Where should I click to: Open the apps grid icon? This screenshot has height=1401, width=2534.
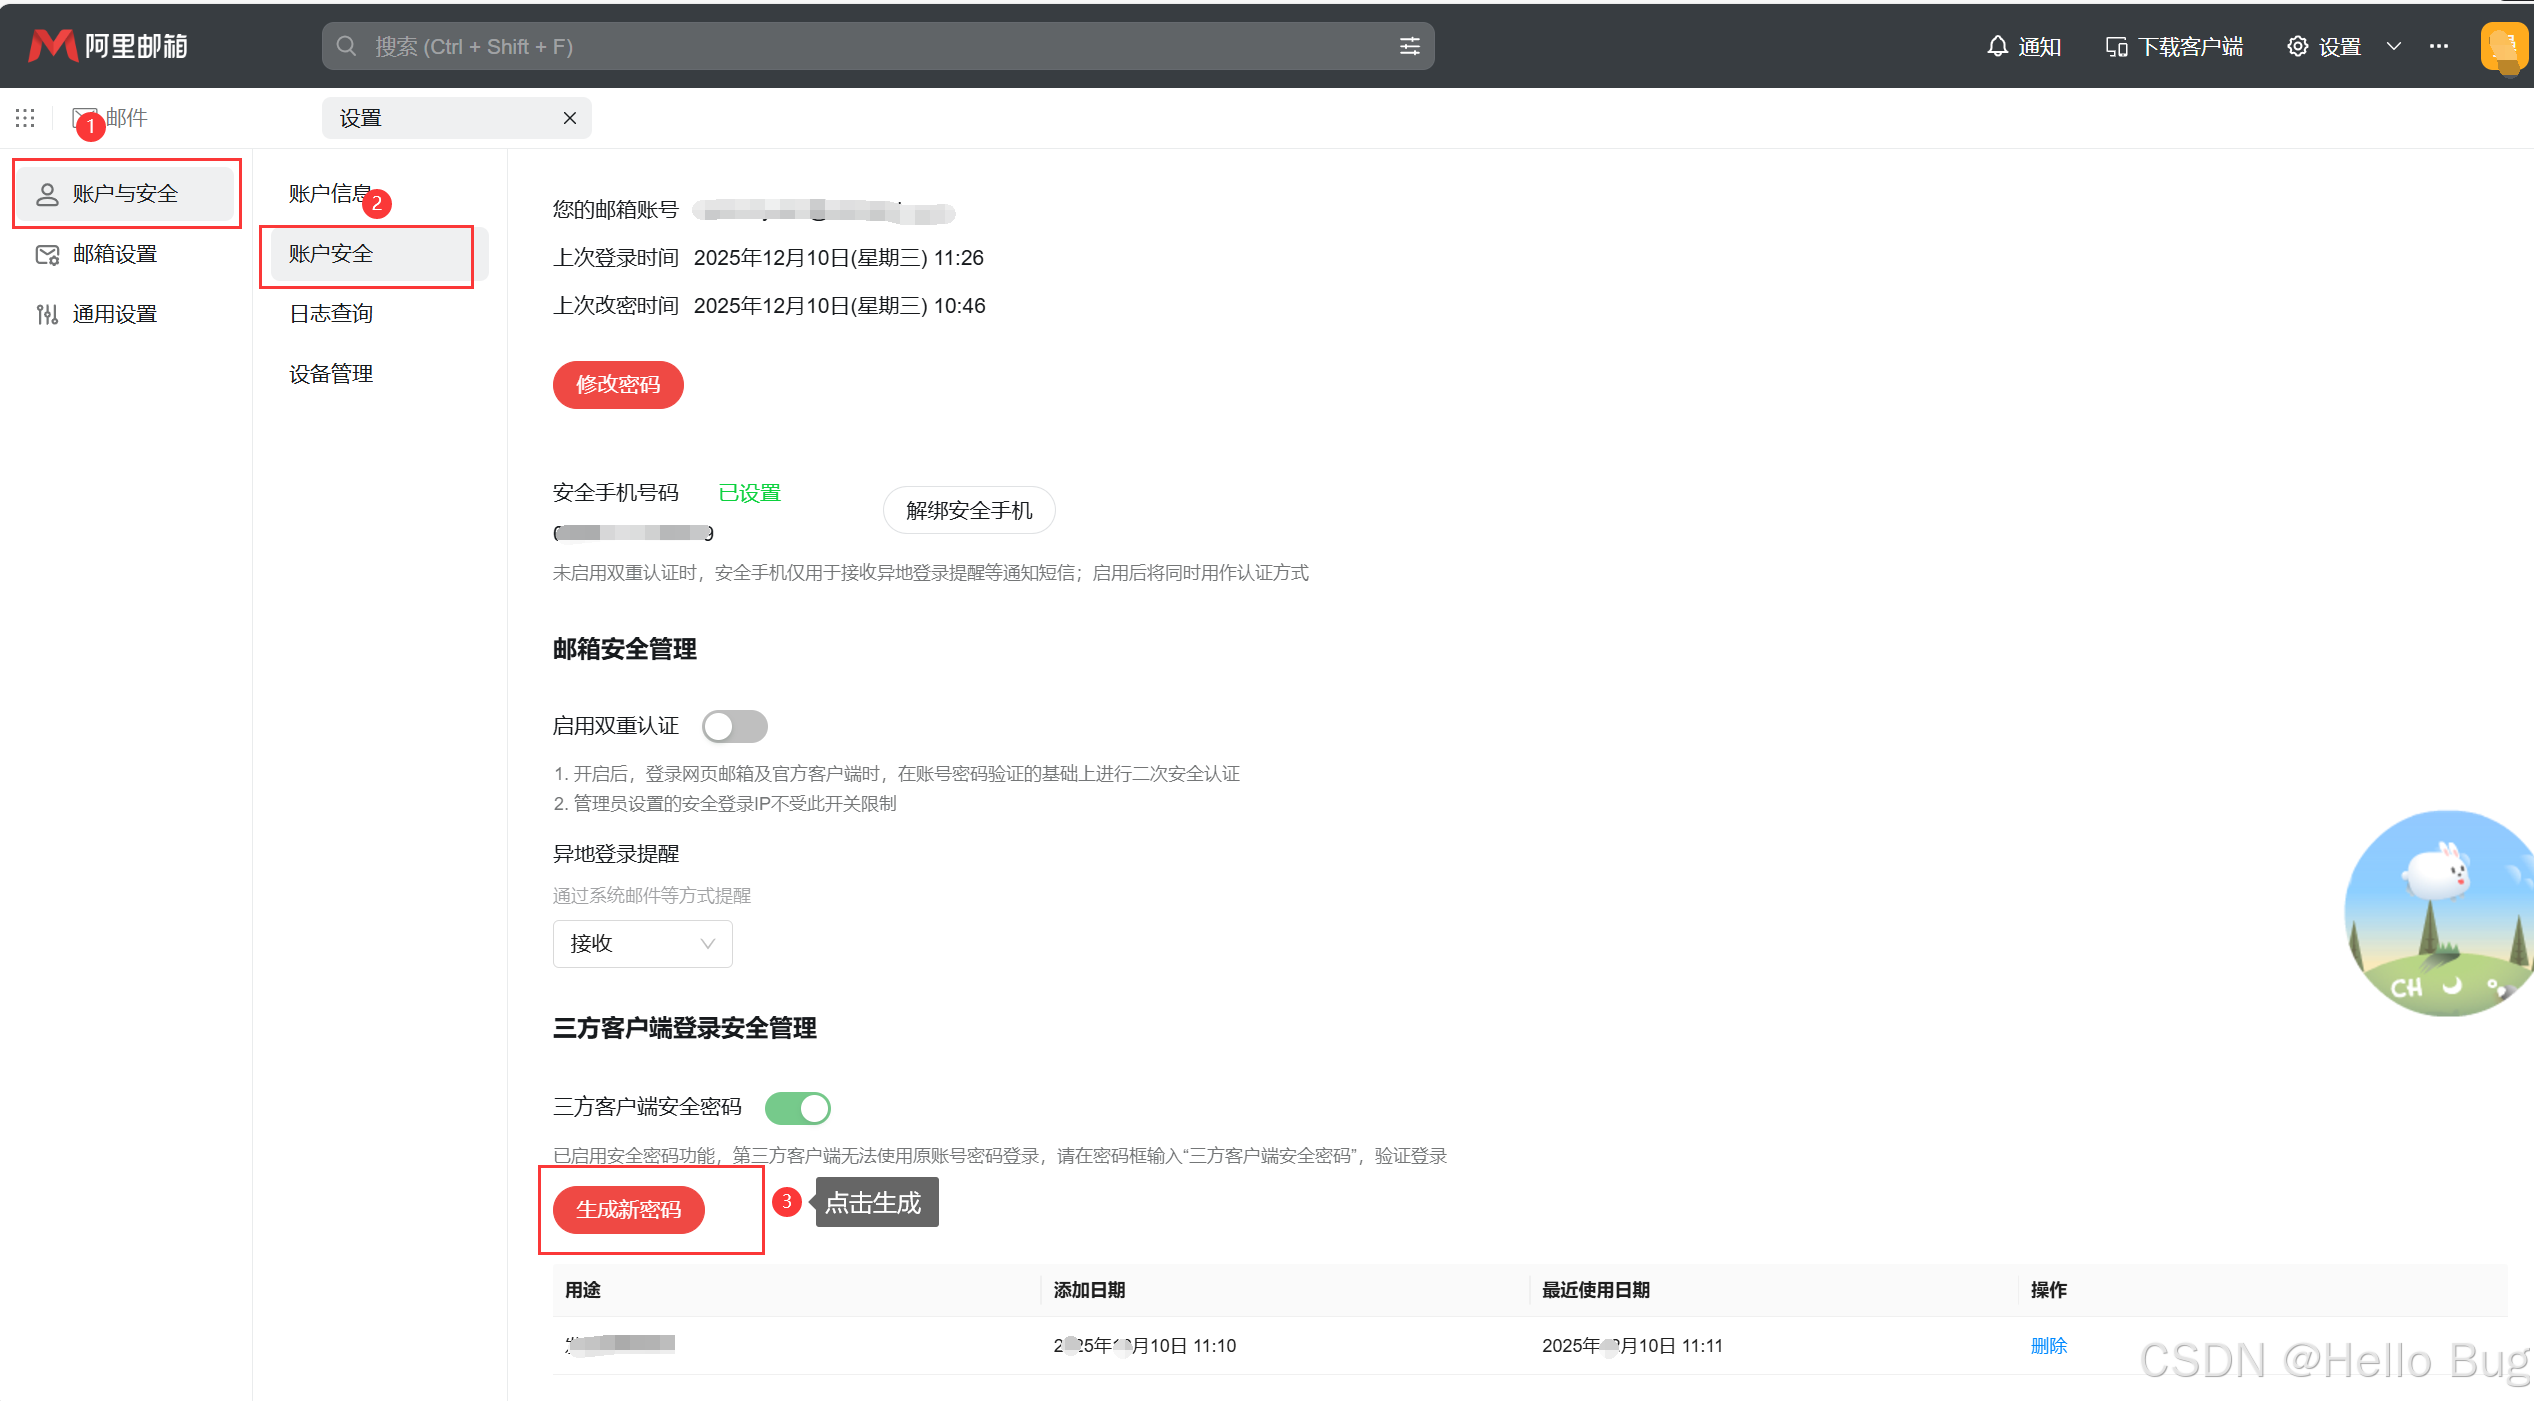[x=25, y=118]
